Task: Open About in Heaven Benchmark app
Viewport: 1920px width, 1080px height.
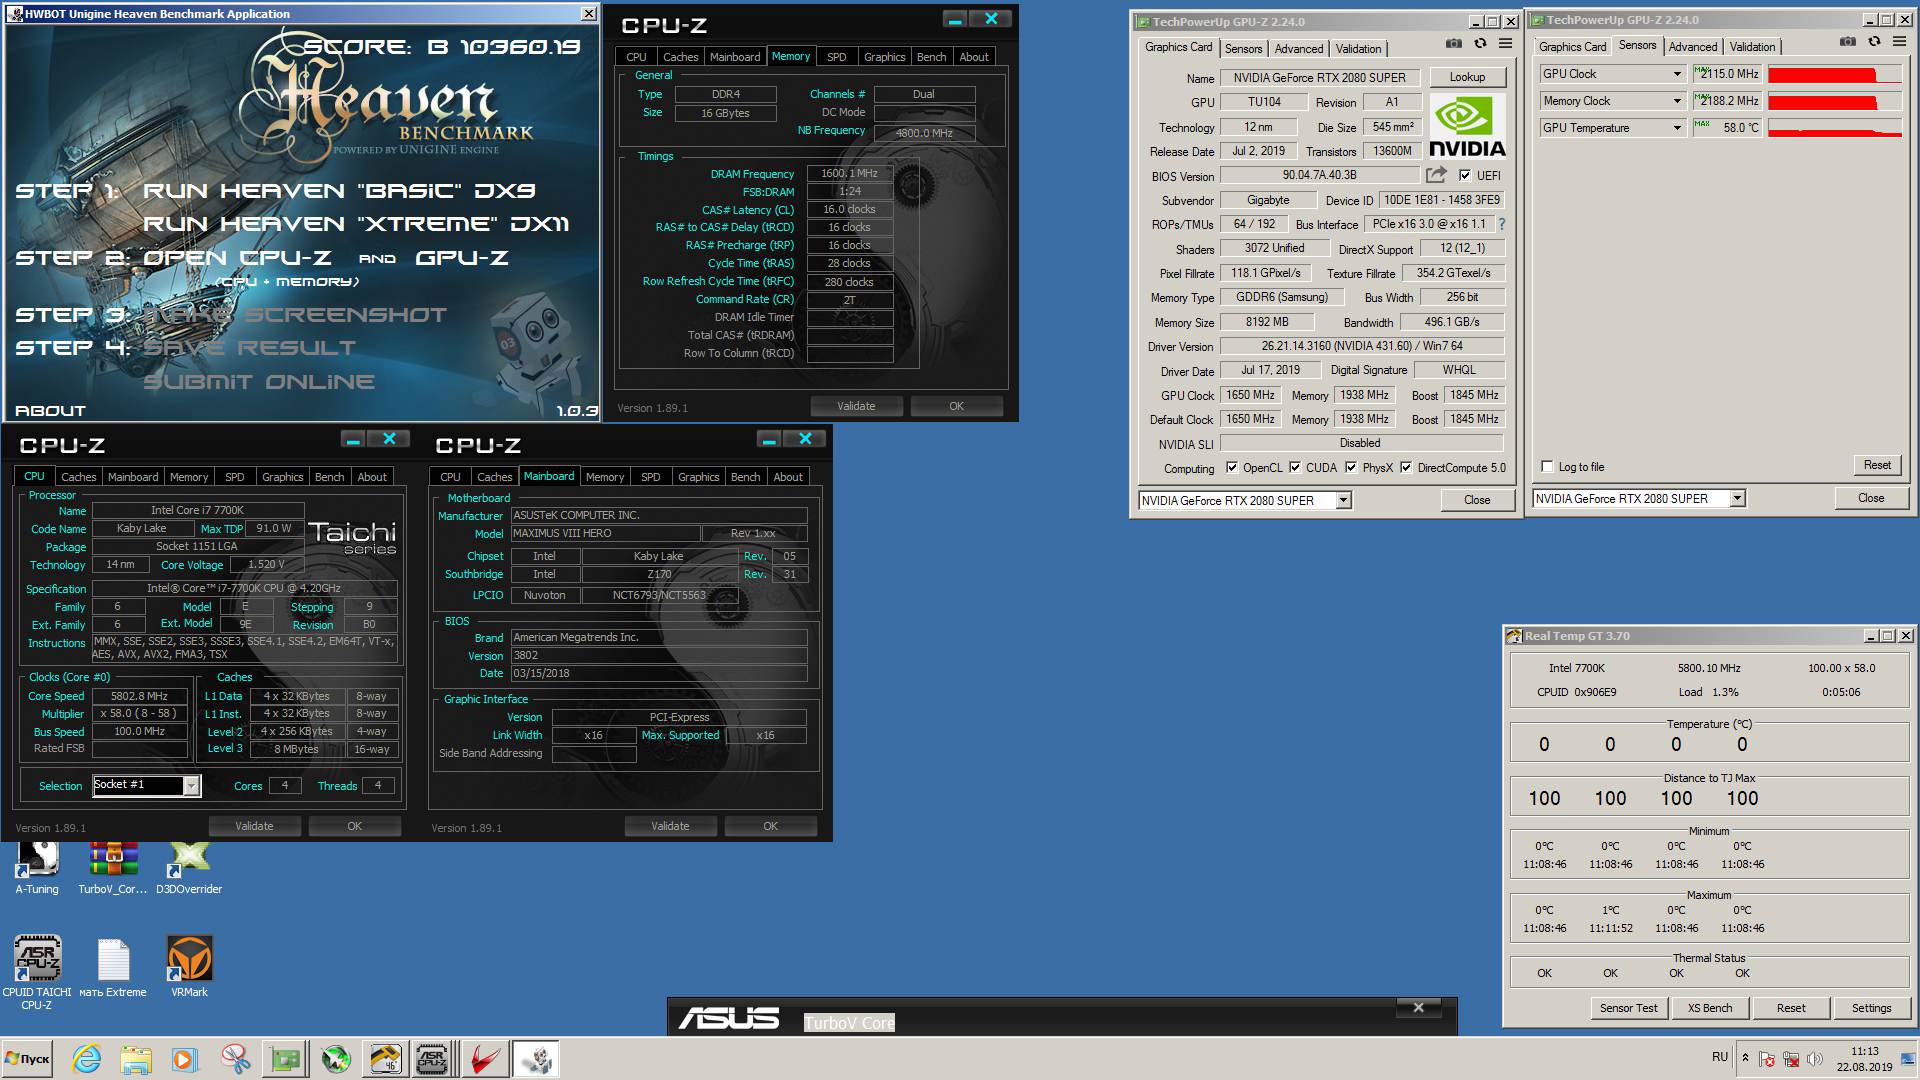Action: [x=50, y=411]
